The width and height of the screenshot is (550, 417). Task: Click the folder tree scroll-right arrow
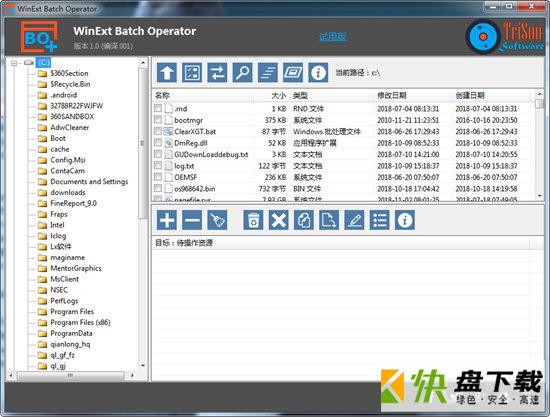(132, 375)
